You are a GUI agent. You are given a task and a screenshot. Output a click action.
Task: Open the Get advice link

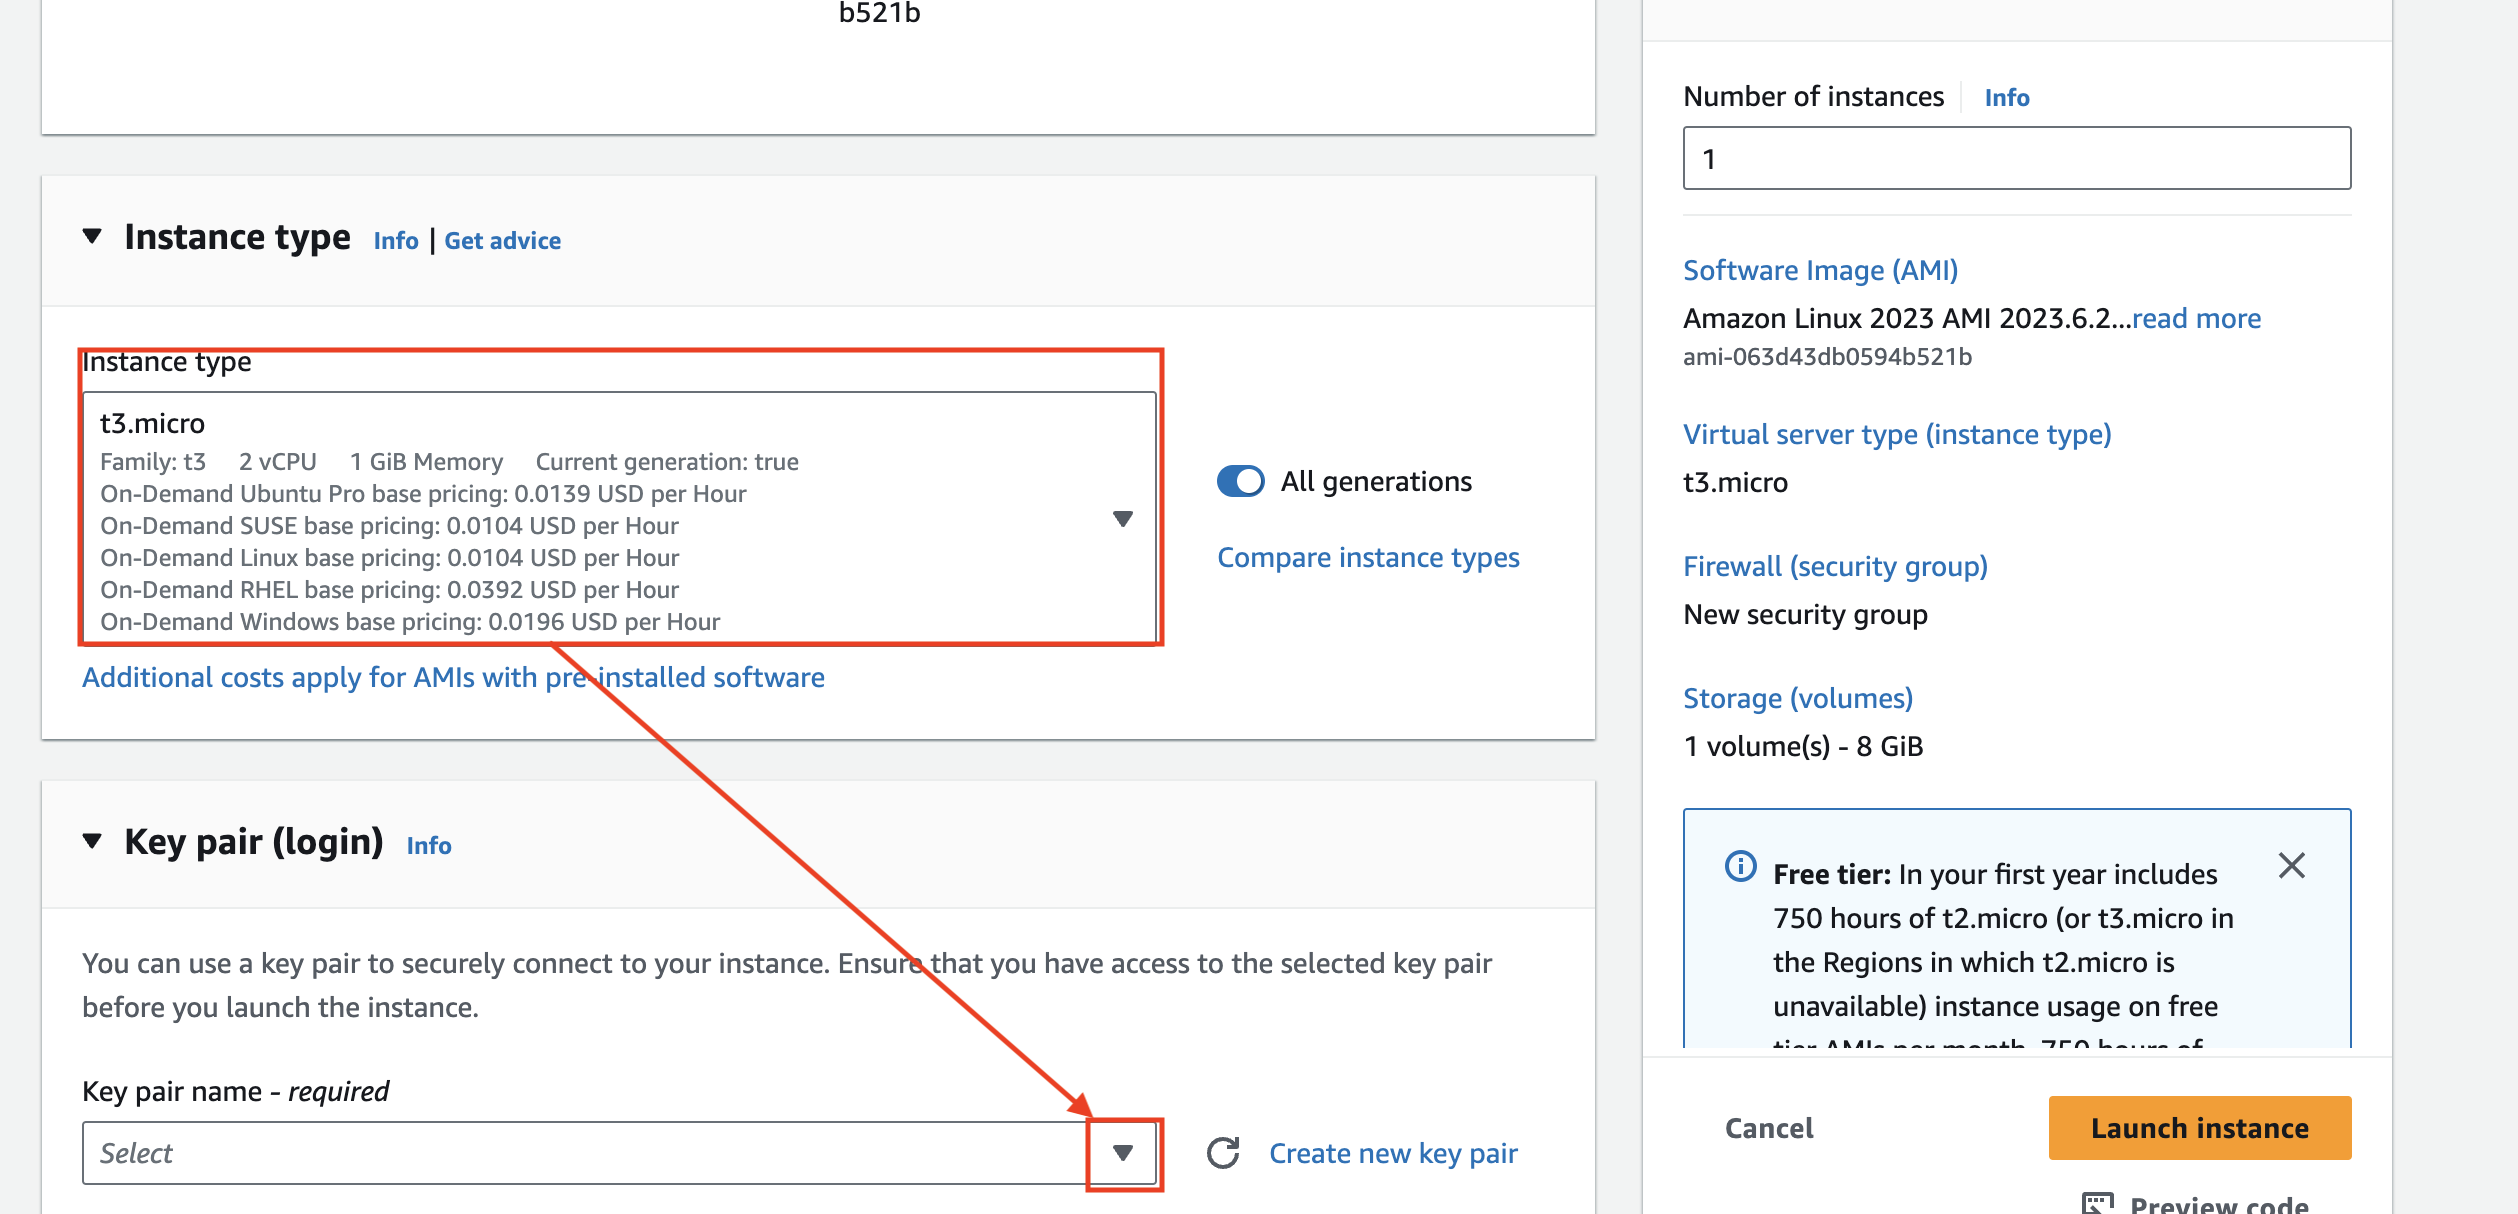tap(502, 241)
